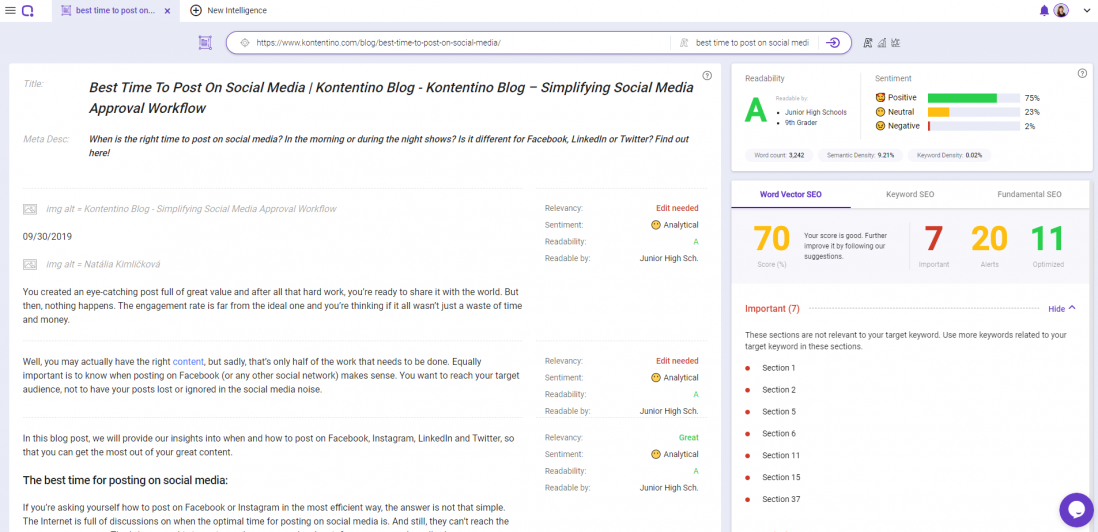The image size is (1098, 532).
Task: Submit analysis with the arrow button
Action: 833,43
